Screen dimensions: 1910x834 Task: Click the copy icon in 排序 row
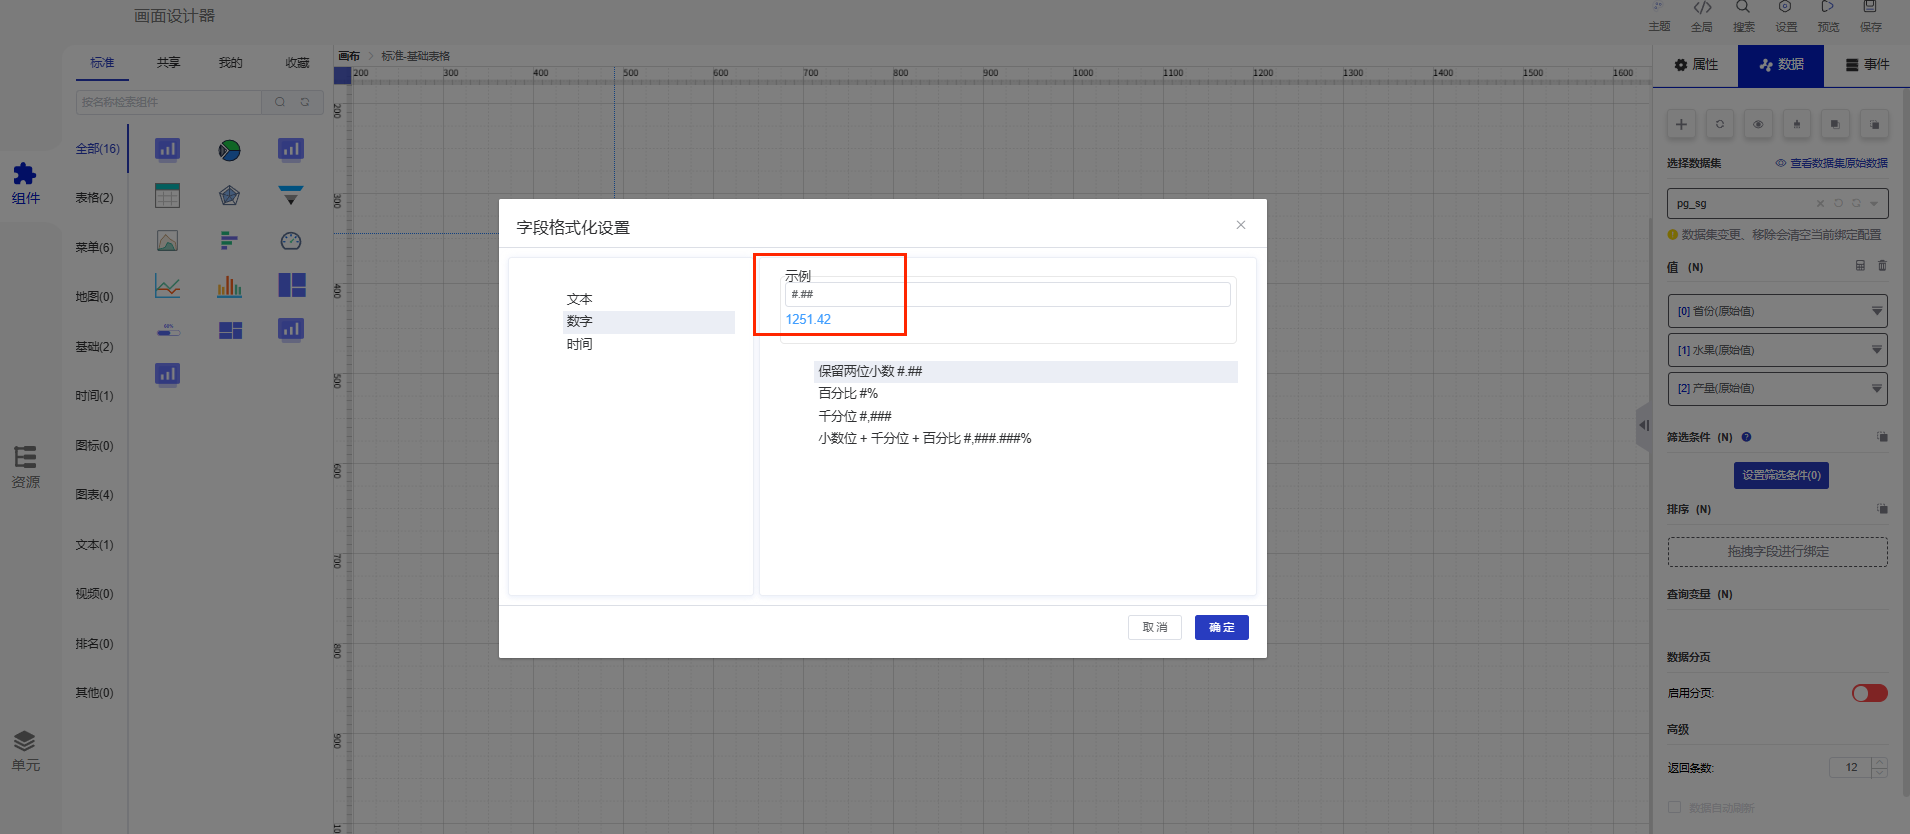[x=1882, y=509]
